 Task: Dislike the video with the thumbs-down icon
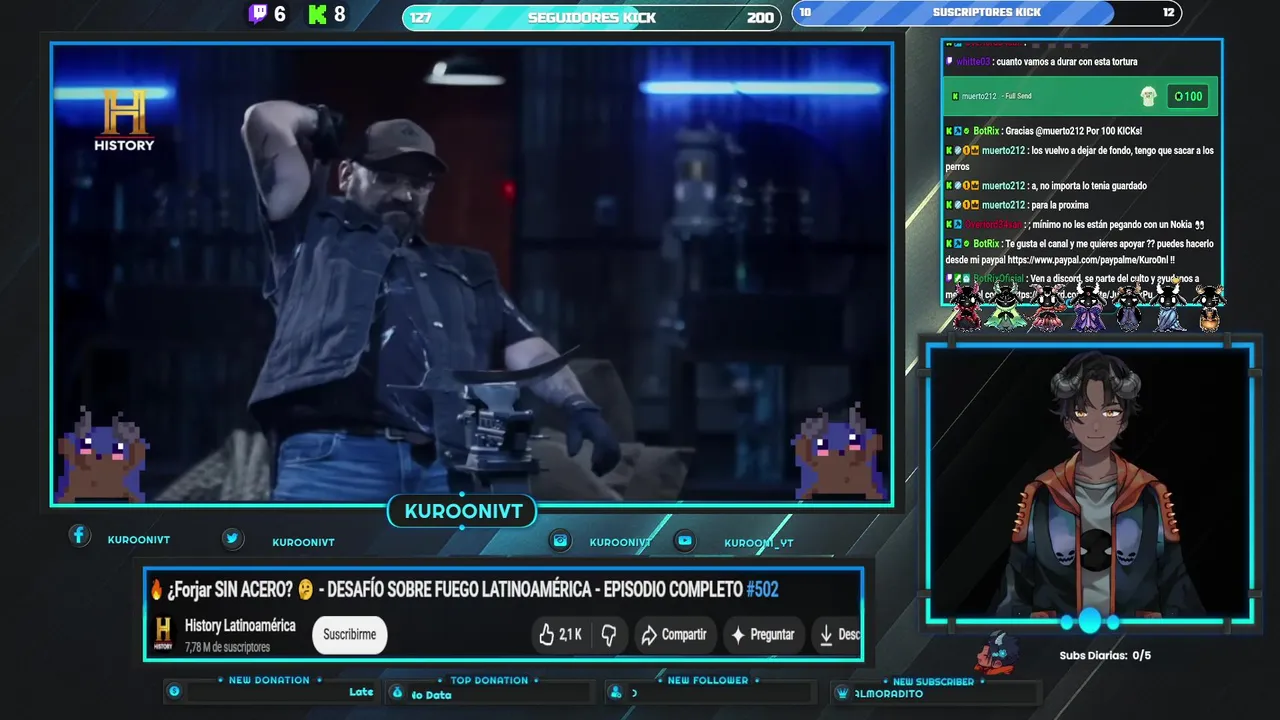(x=608, y=634)
